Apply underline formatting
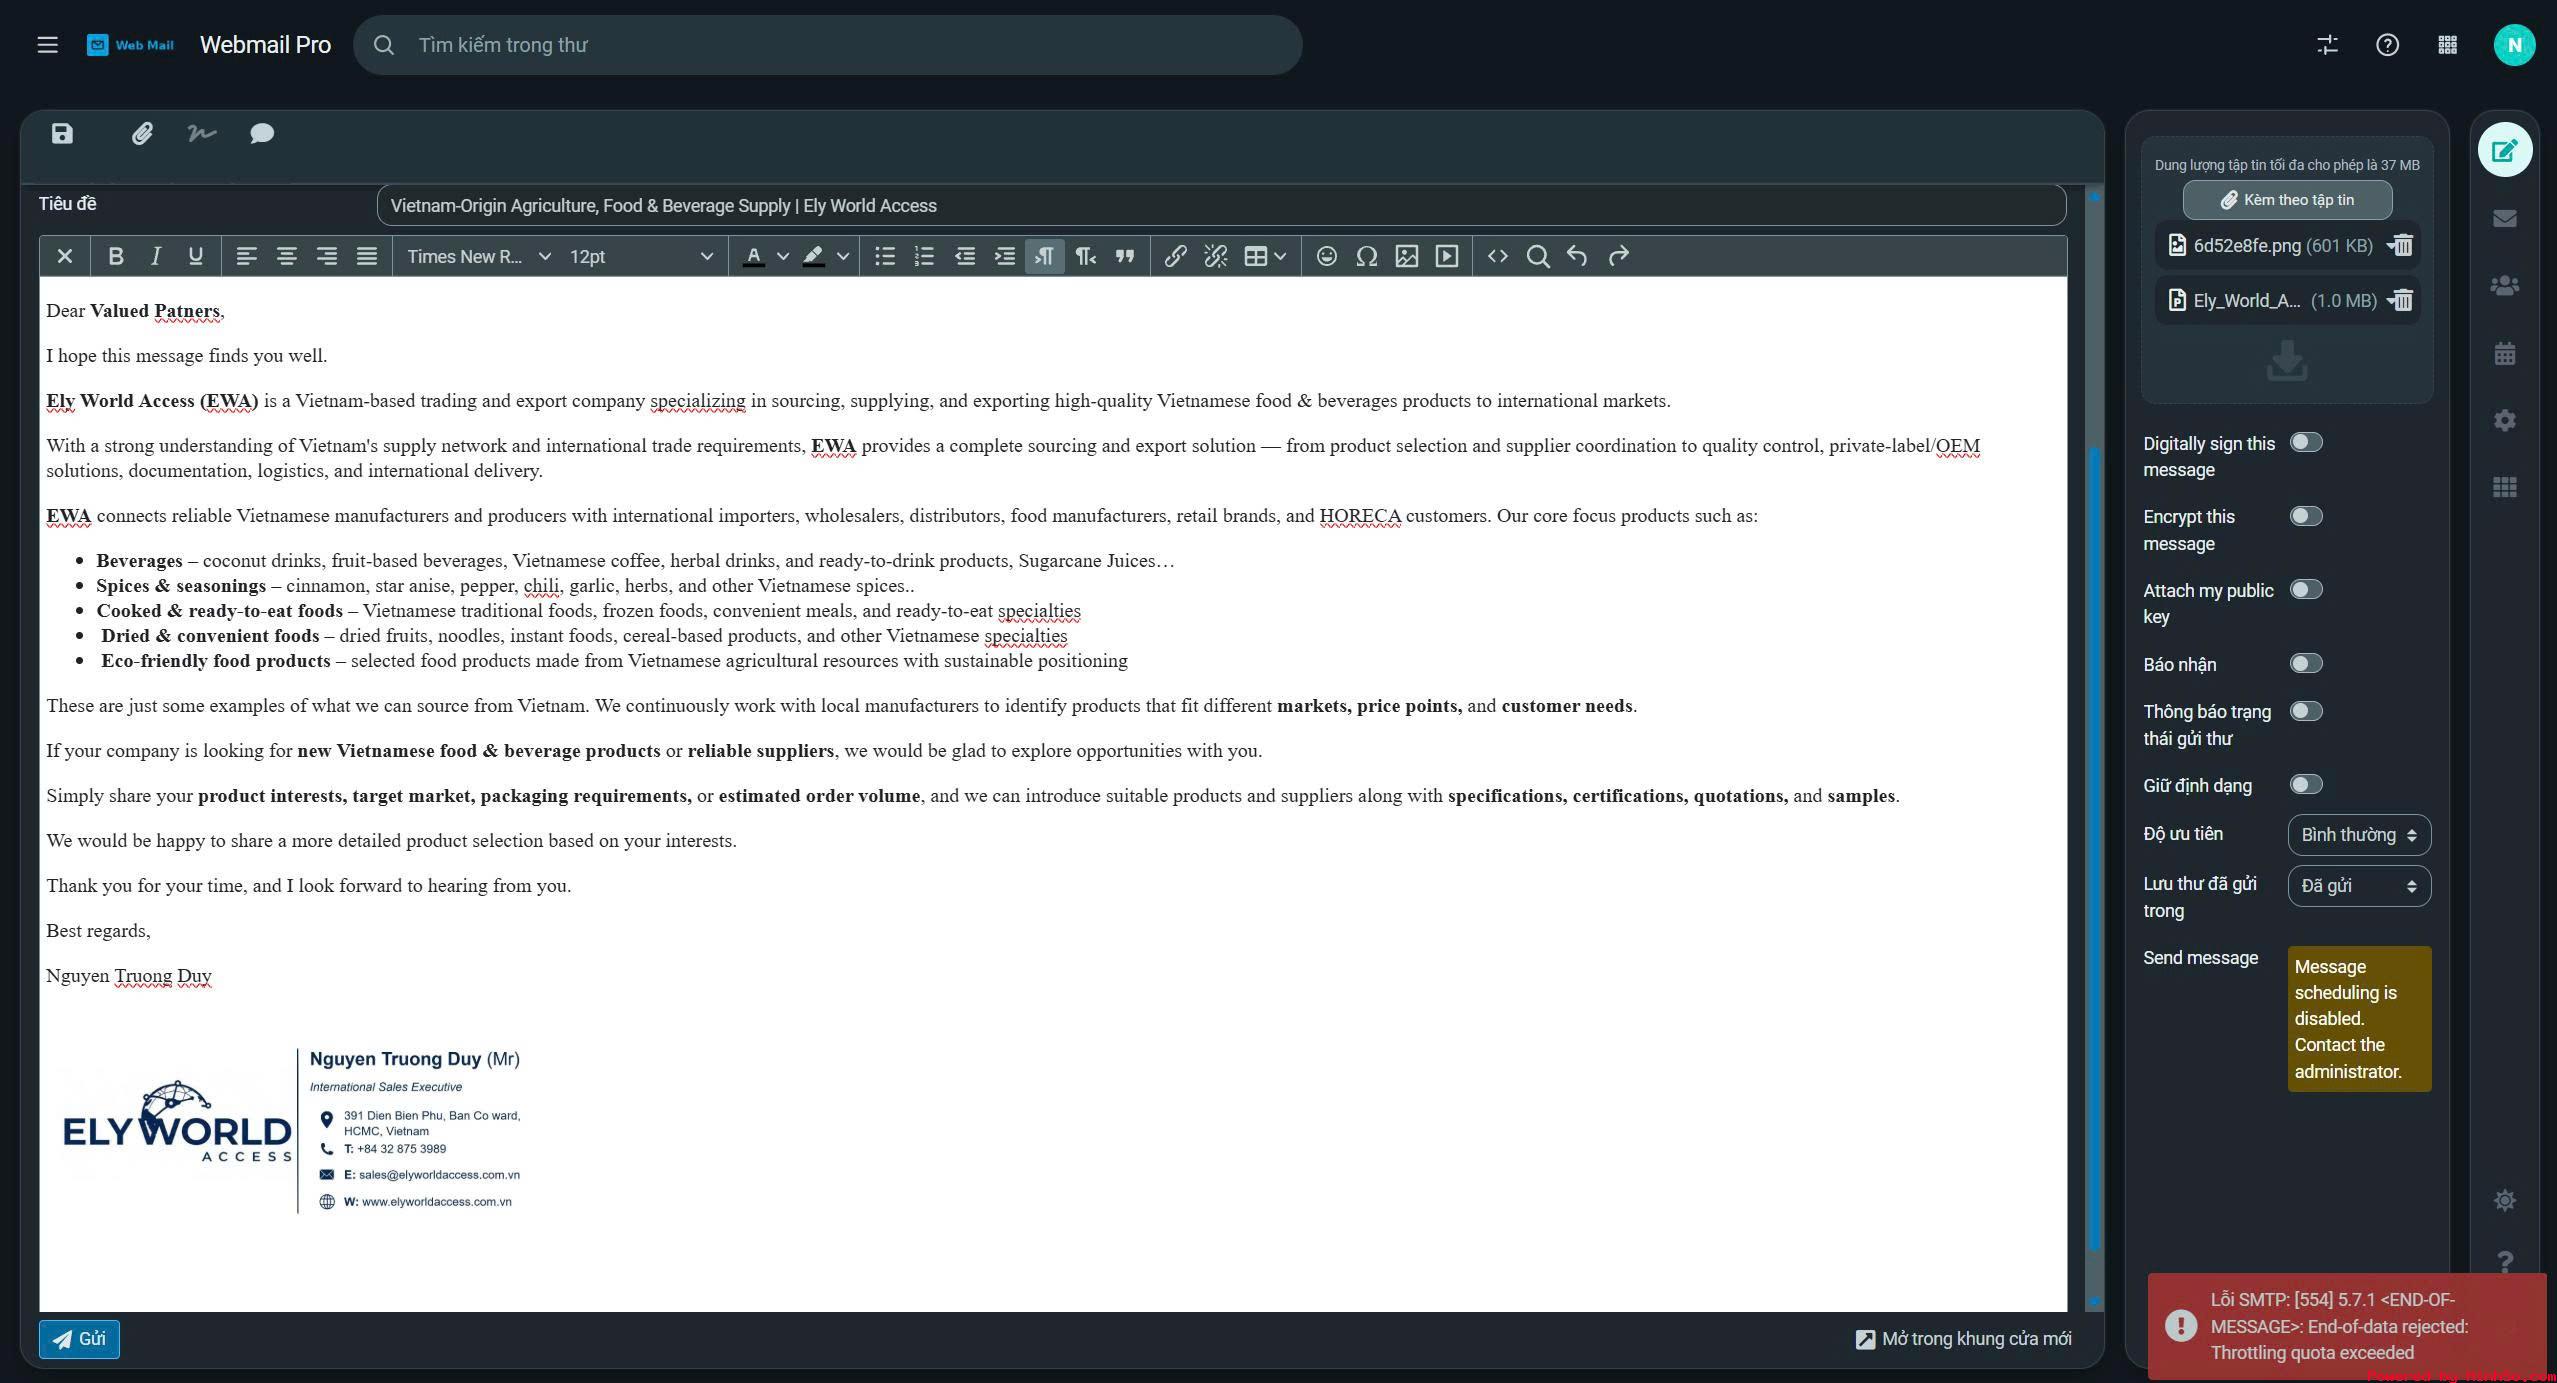The width and height of the screenshot is (2557, 1383). [x=196, y=256]
